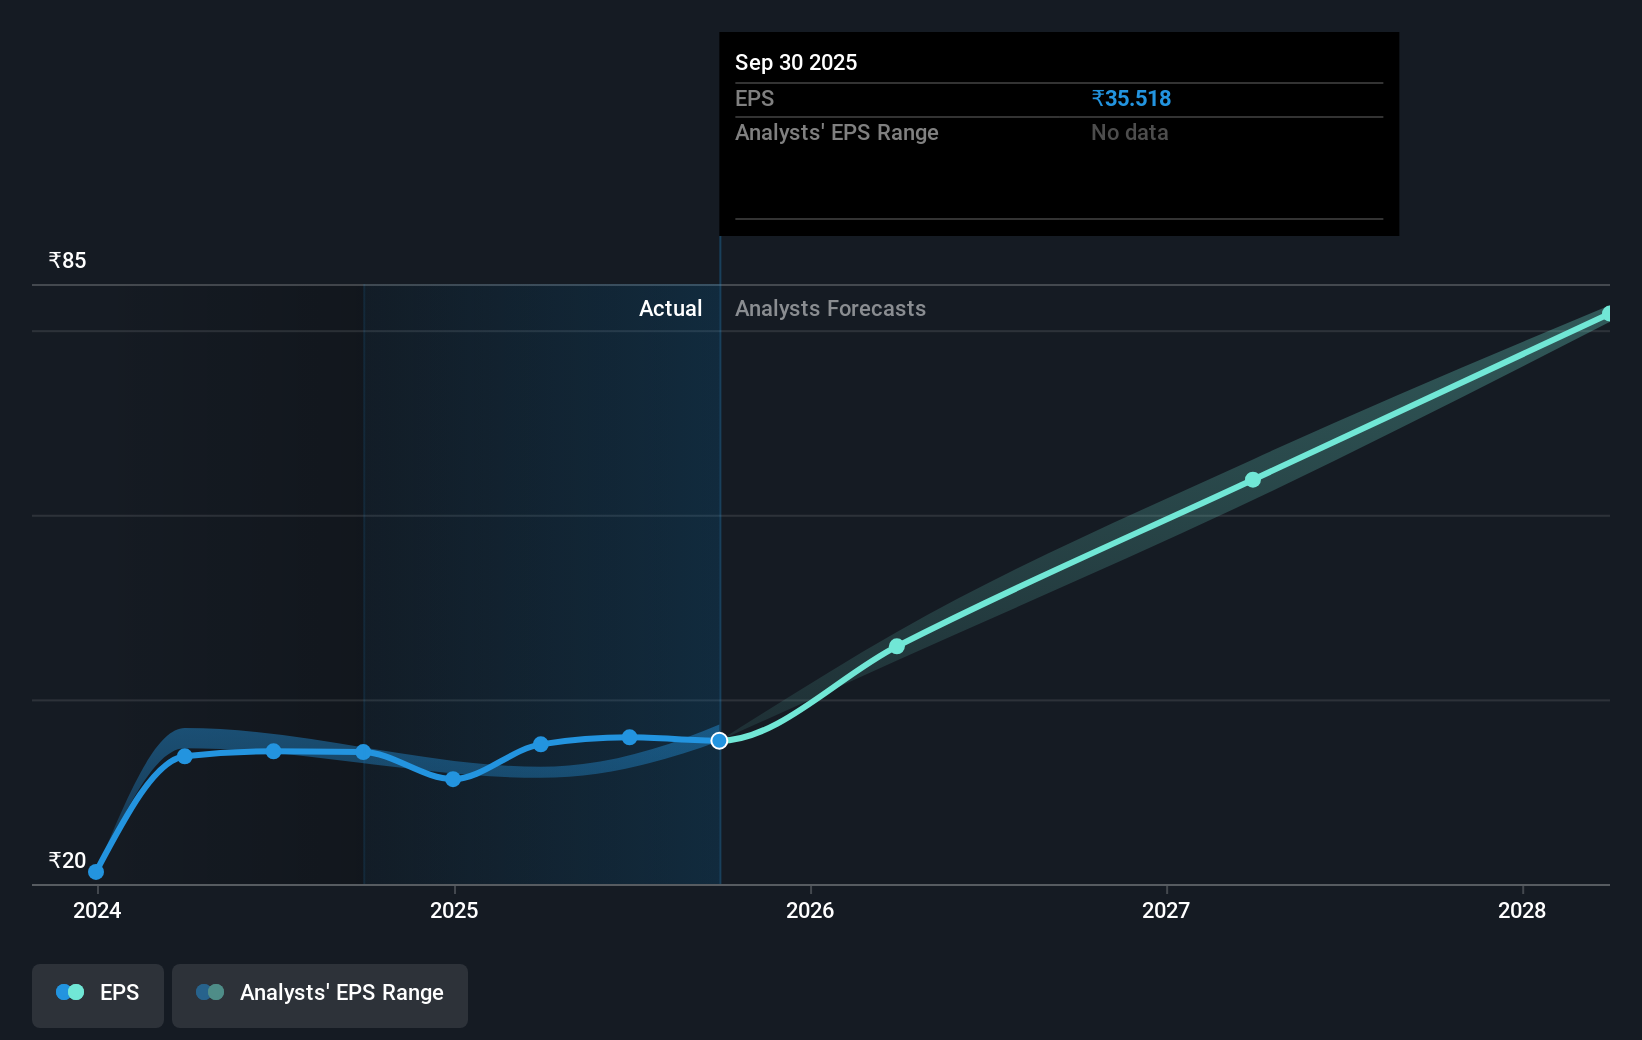The height and width of the screenshot is (1040, 1642).
Task: Select the lowest EPS data point near 2024
Action: tap(95, 872)
